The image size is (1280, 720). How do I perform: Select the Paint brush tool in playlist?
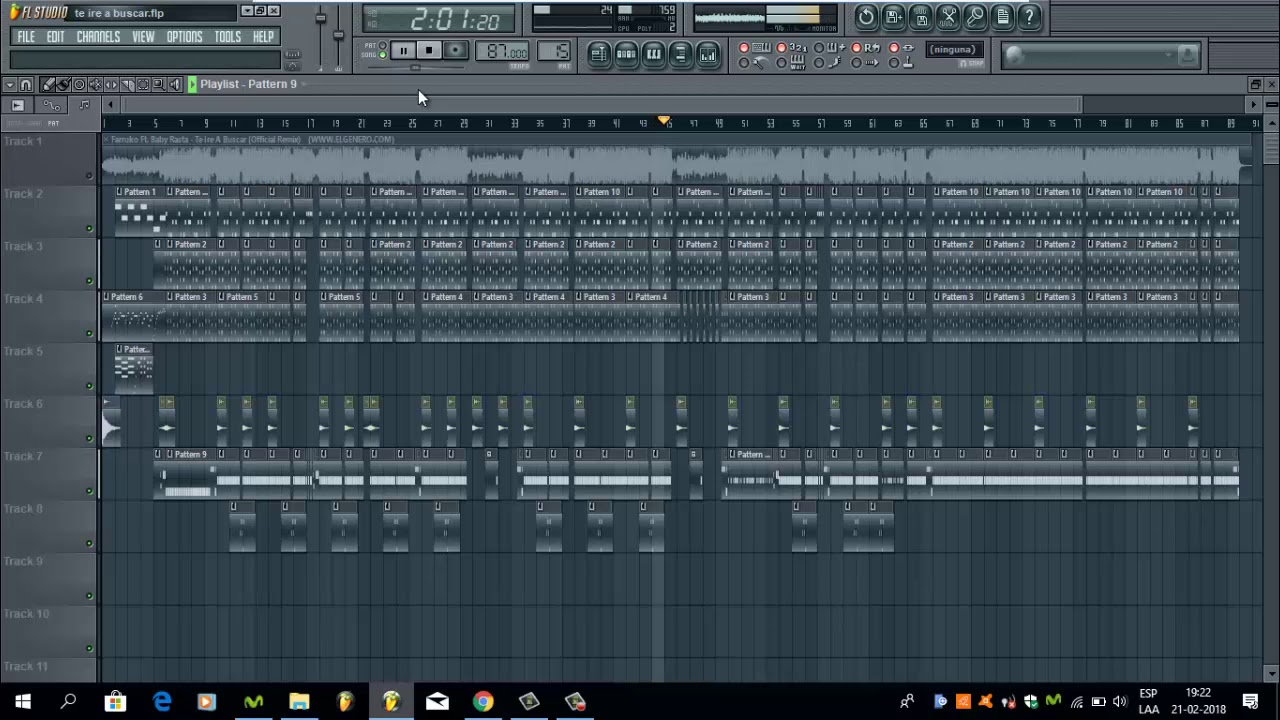point(63,85)
